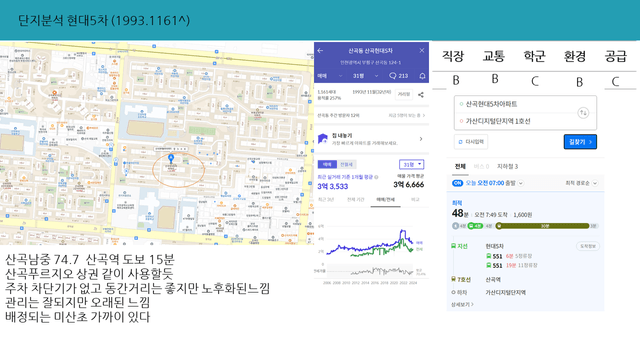Click the notification bell icon
The height and width of the screenshot is (360, 640).
click(422, 76)
